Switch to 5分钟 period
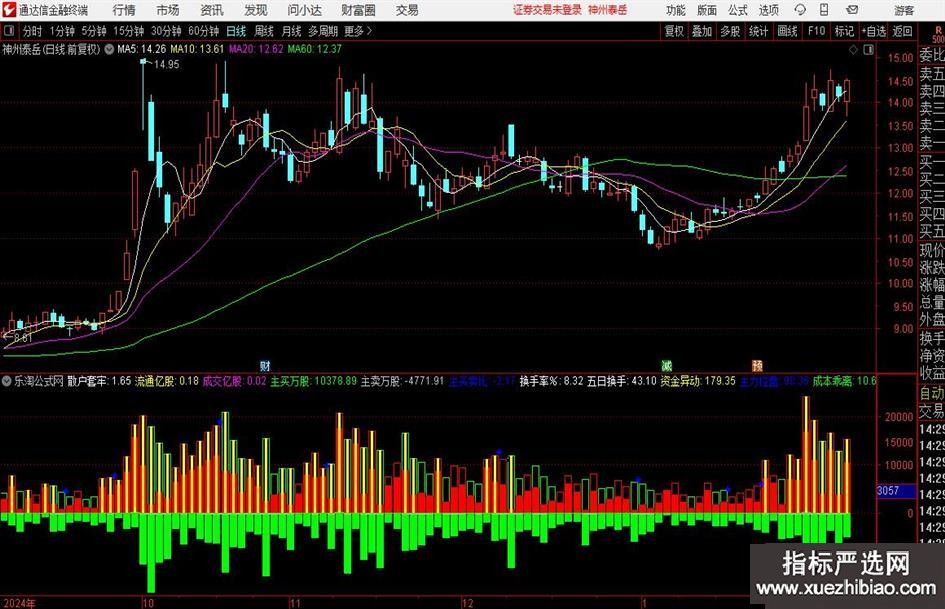This screenshot has width=945, height=609. 94,31
